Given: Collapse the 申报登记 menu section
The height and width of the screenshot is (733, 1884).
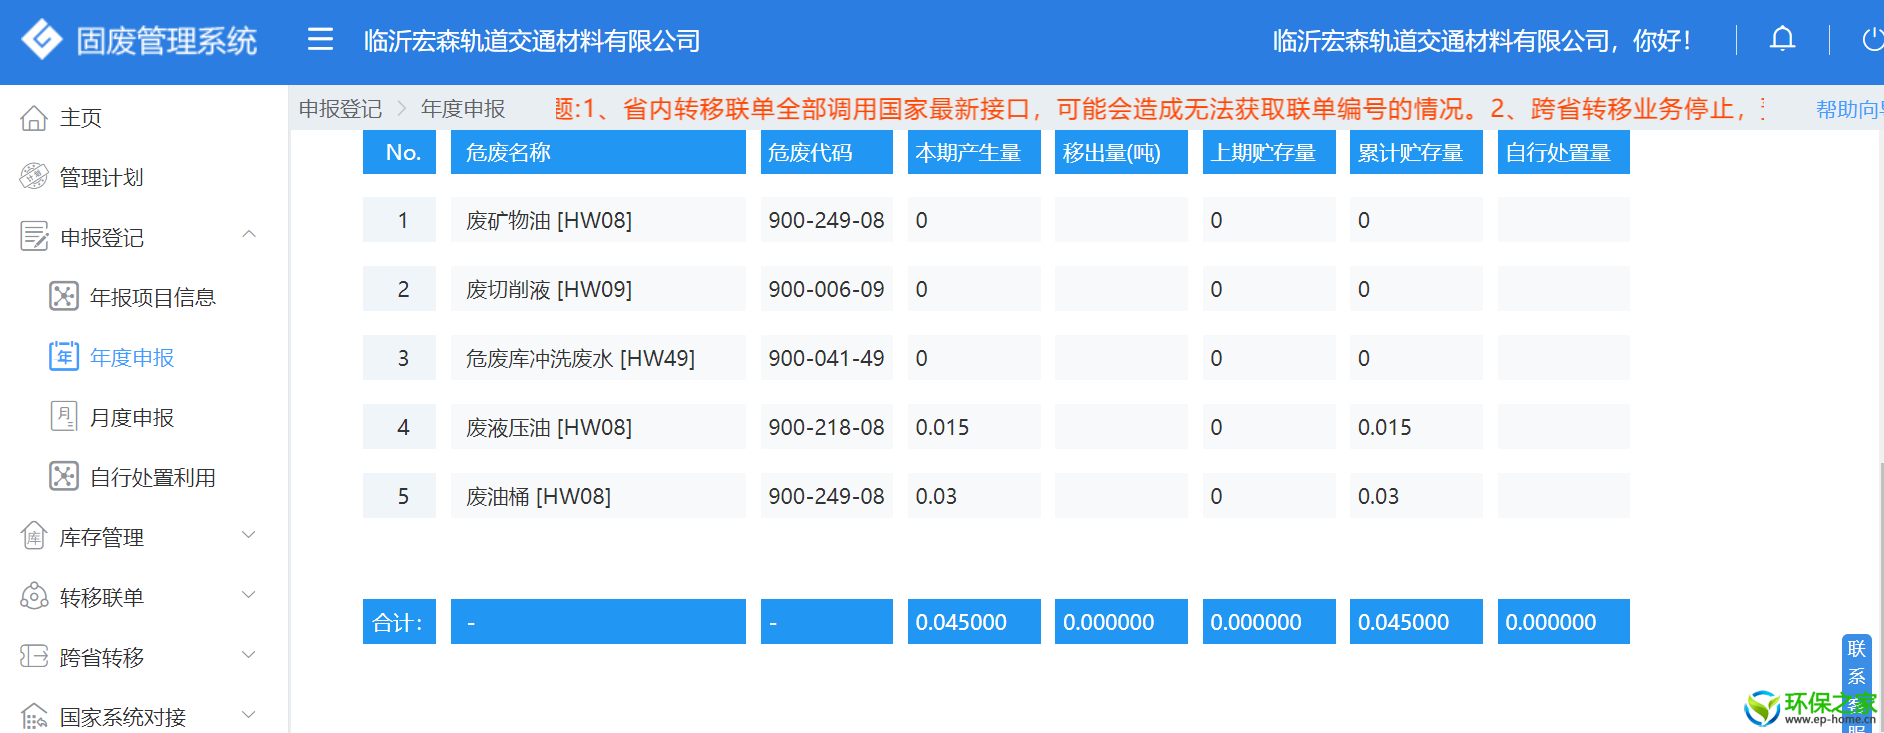Looking at the screenshot, I should pos(249,235).
